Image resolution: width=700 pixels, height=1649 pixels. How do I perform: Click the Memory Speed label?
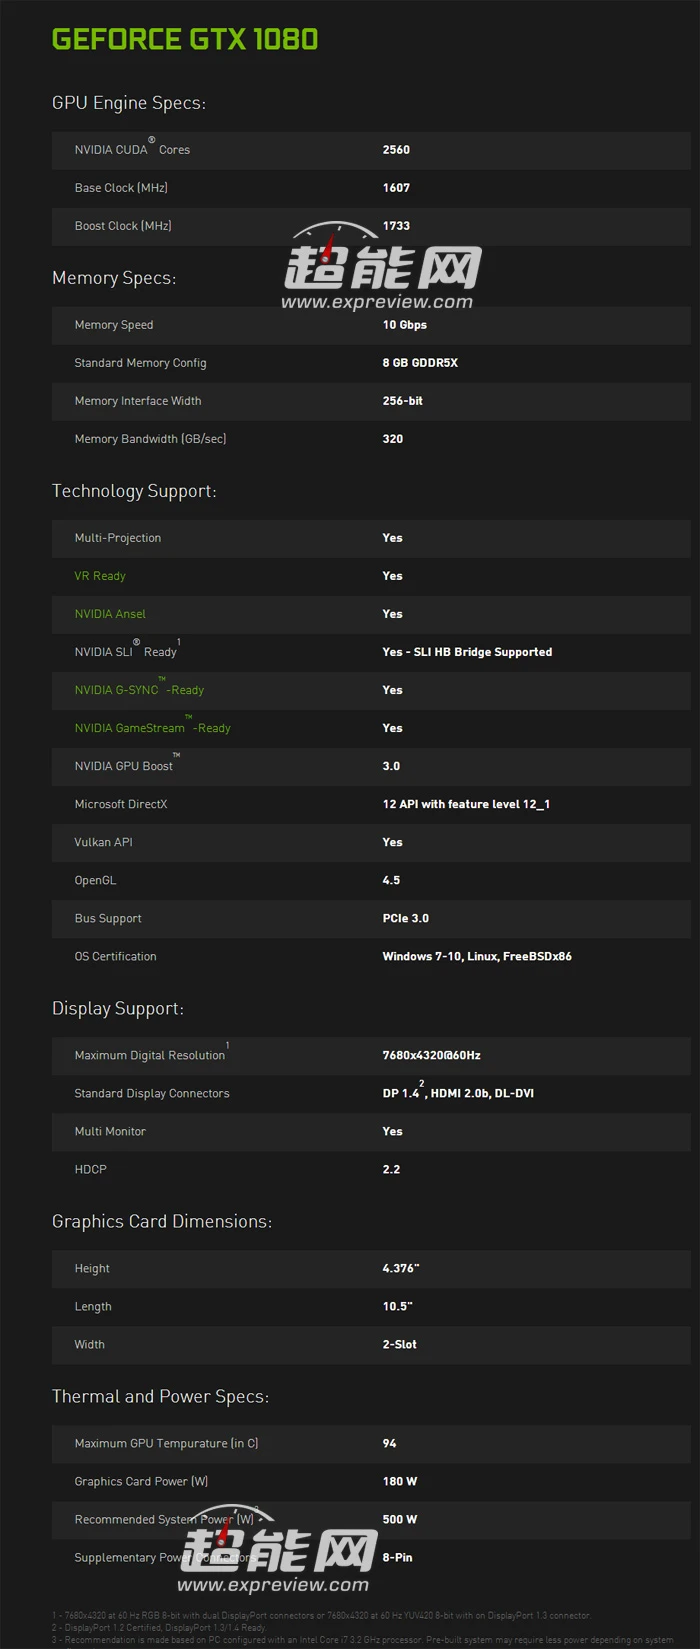point(114,325)
